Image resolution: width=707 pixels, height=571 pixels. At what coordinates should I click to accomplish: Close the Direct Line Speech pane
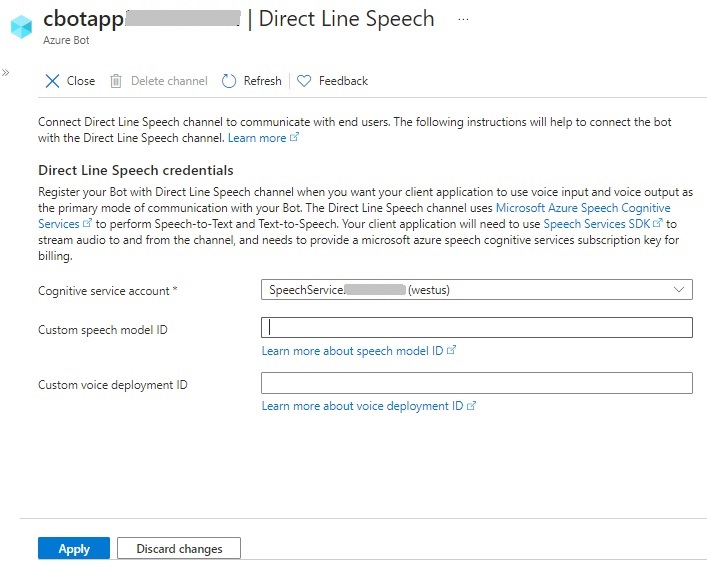point(69,81)
